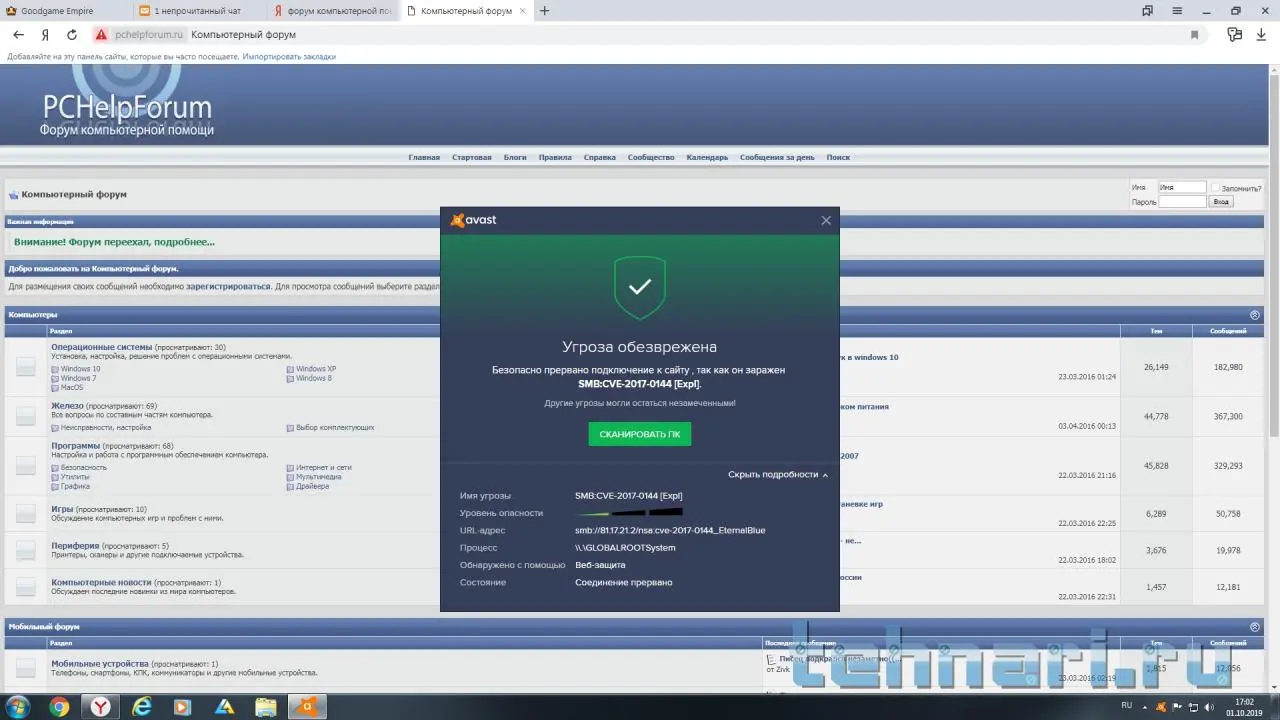Open Yandex home via the Я icon
The height and width of the screenshot is (720, 1280).
45,34
